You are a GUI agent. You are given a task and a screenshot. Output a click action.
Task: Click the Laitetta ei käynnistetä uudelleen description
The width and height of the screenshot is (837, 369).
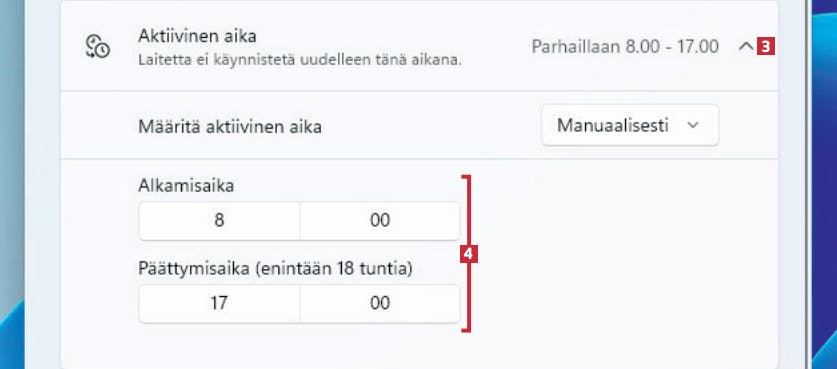300,60
